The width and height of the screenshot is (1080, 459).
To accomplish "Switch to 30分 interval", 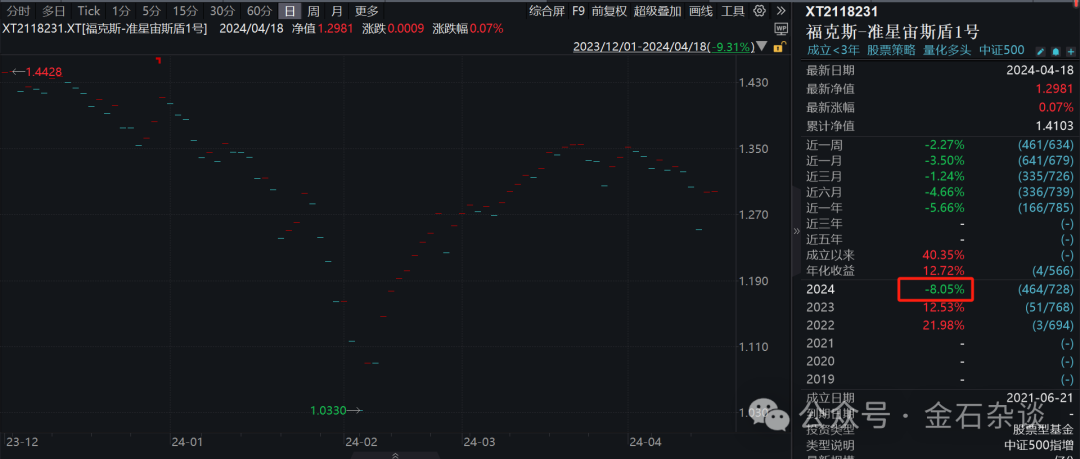I will [221, 11].
